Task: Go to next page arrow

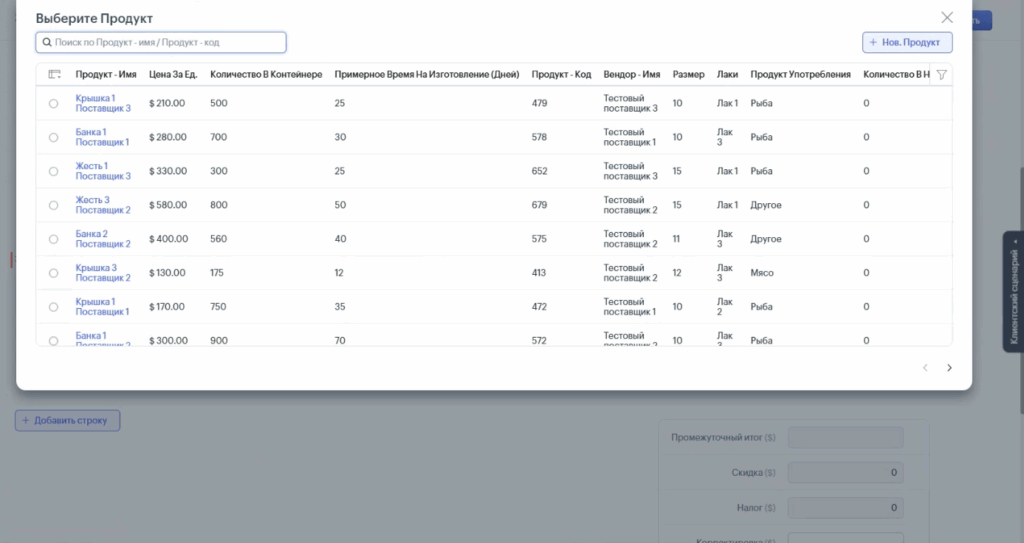Action: coord(949,368)
